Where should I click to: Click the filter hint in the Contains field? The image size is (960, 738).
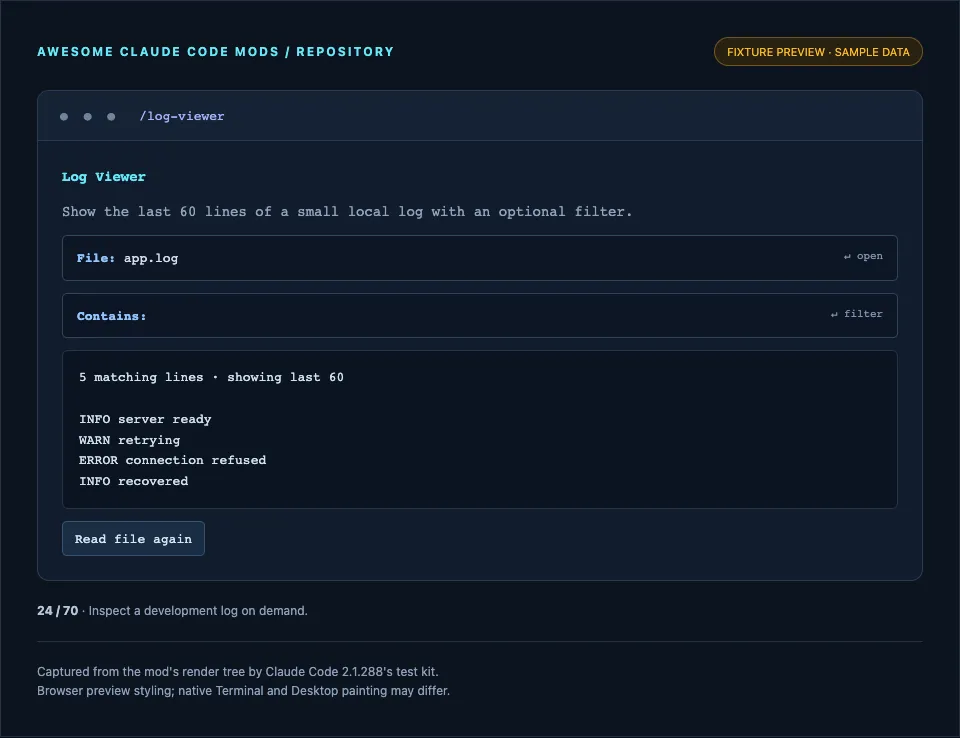[856, 314]
